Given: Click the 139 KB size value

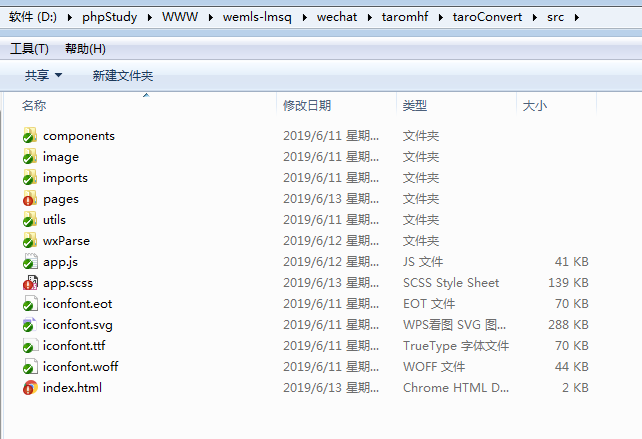Looking at the screenshot, I should point(568,283).
